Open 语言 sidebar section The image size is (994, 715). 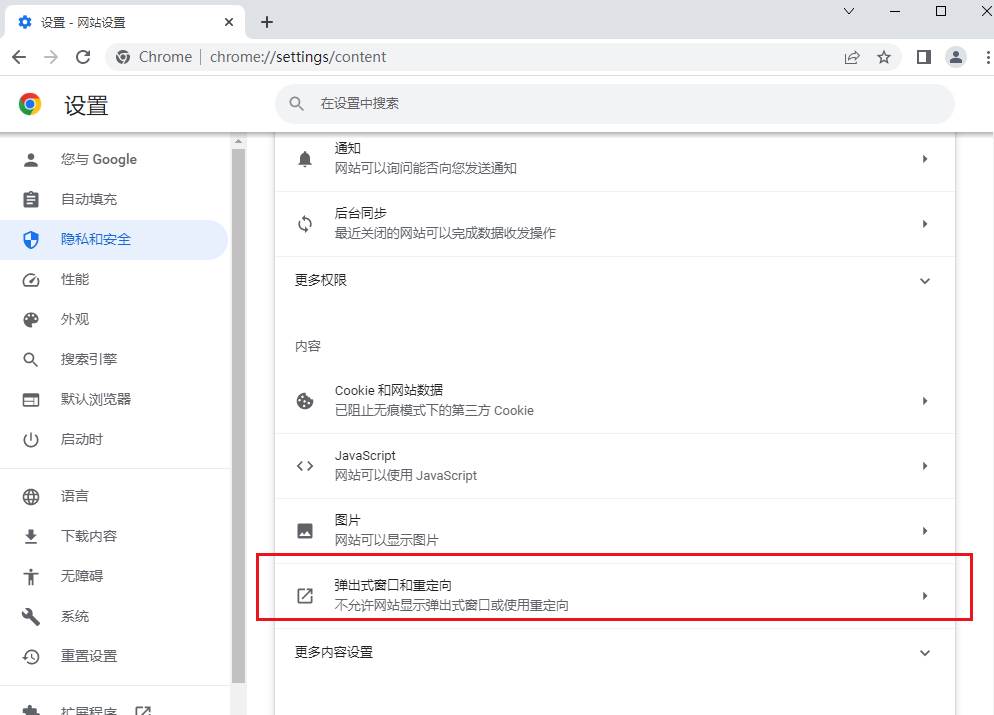tap(114, 496)
